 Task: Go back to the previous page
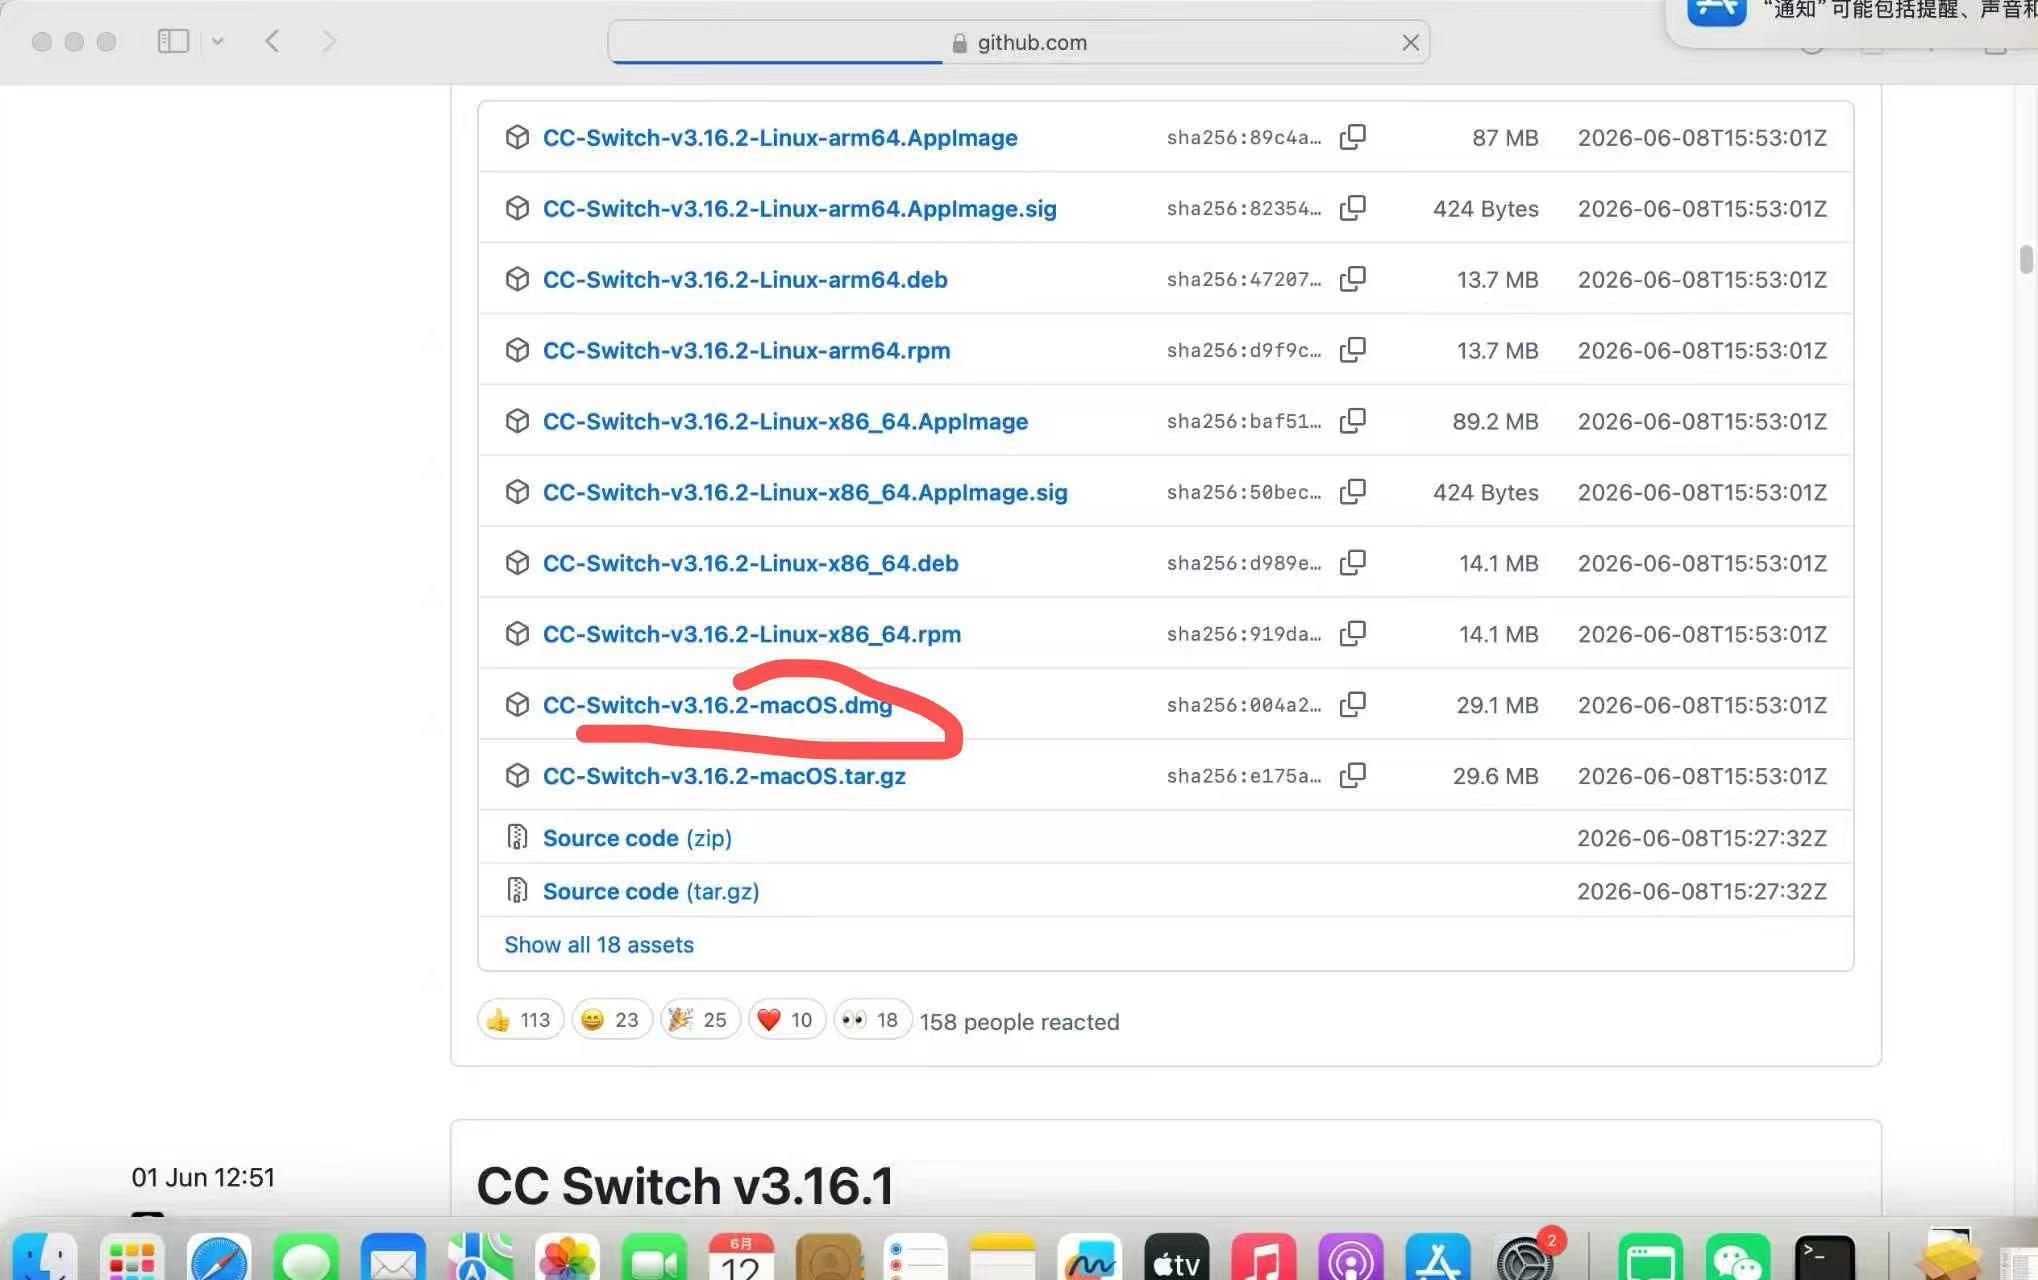(272, 41)
